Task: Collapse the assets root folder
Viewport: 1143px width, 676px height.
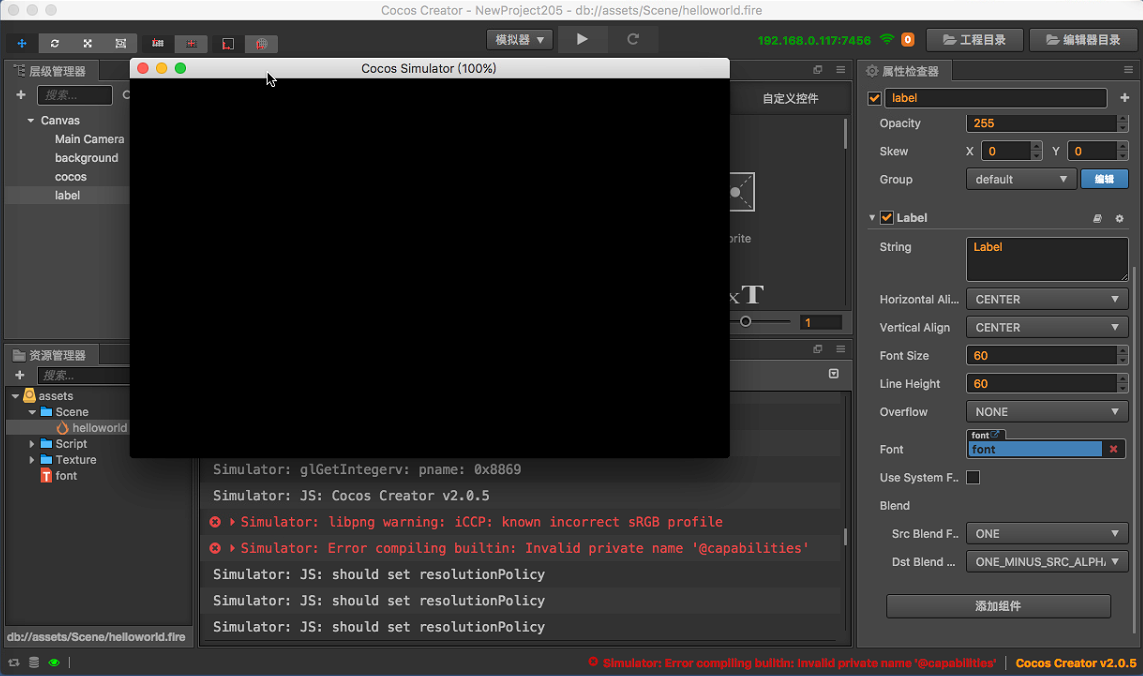Action: (x=15, y=396)
